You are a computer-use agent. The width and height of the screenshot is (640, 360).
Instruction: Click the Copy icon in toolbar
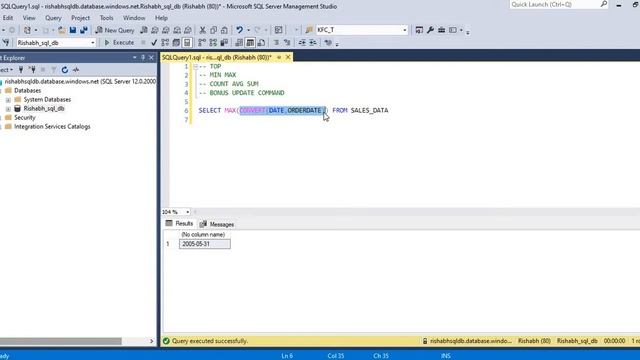coord(213,30)
